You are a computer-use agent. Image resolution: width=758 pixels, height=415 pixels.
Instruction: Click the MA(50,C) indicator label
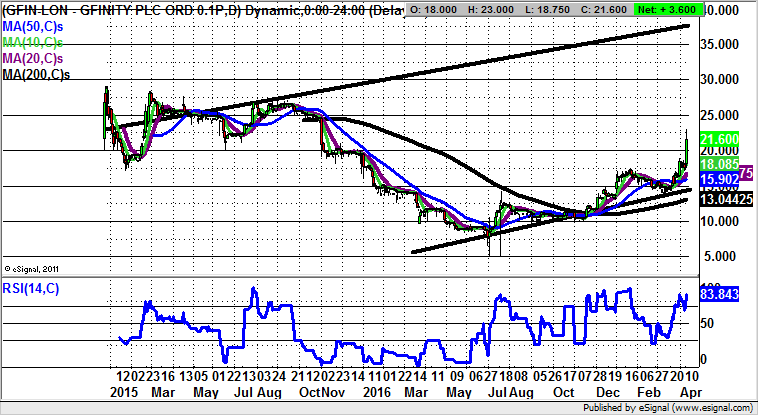tap(31, 25)
